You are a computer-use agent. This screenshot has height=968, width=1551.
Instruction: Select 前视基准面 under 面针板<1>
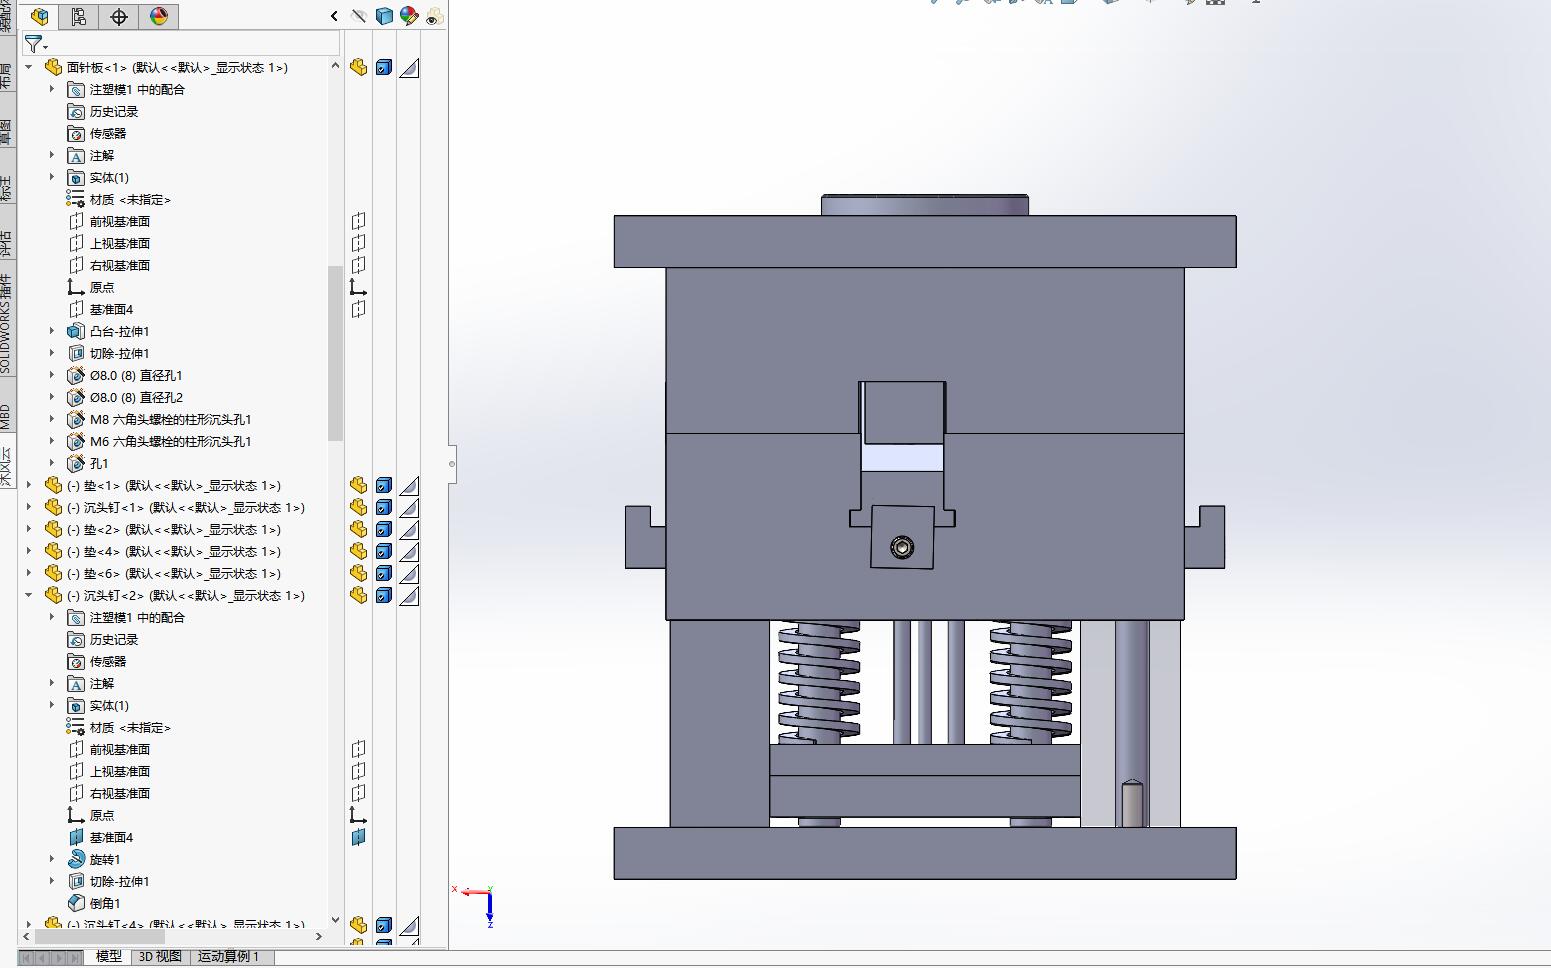pos(119,221)
